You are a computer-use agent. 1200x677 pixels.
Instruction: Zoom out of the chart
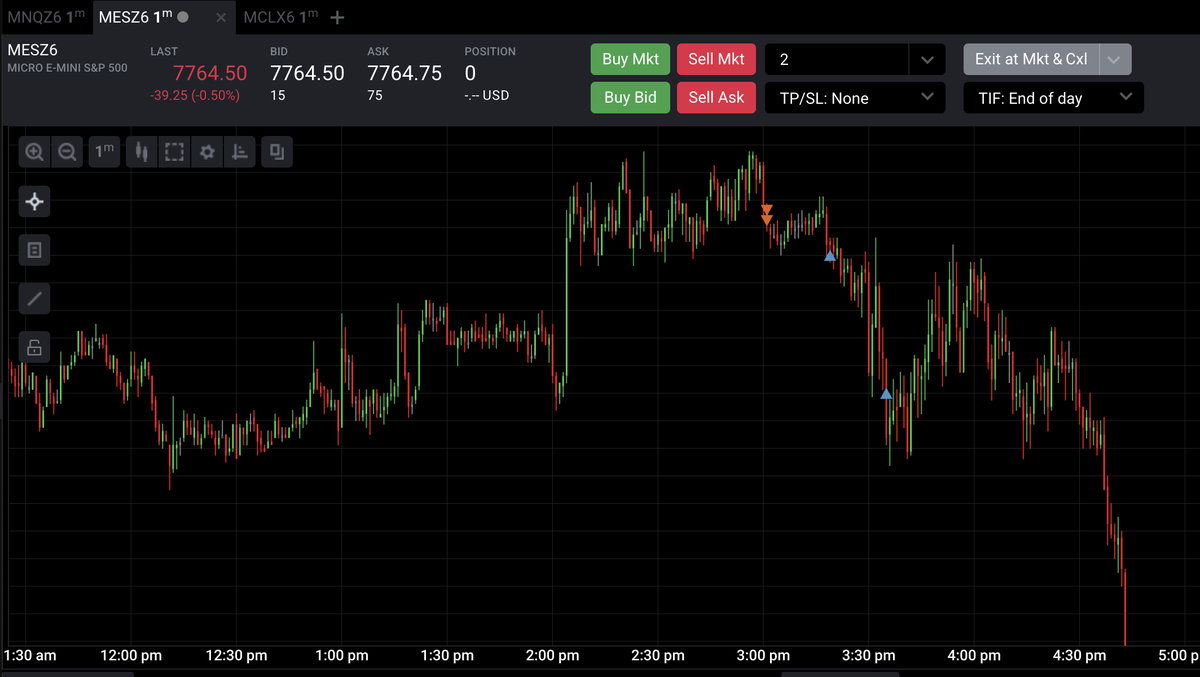[x=67, y=152]
